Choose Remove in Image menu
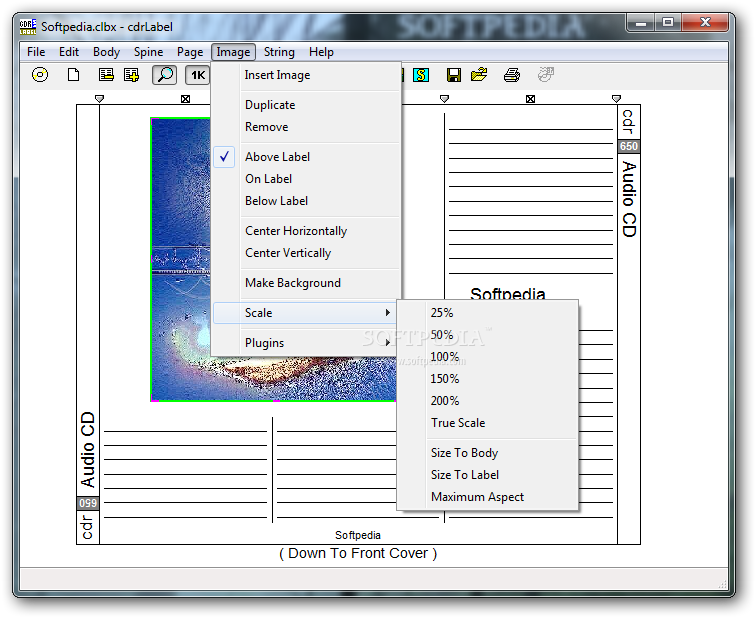 coord(307,127)
